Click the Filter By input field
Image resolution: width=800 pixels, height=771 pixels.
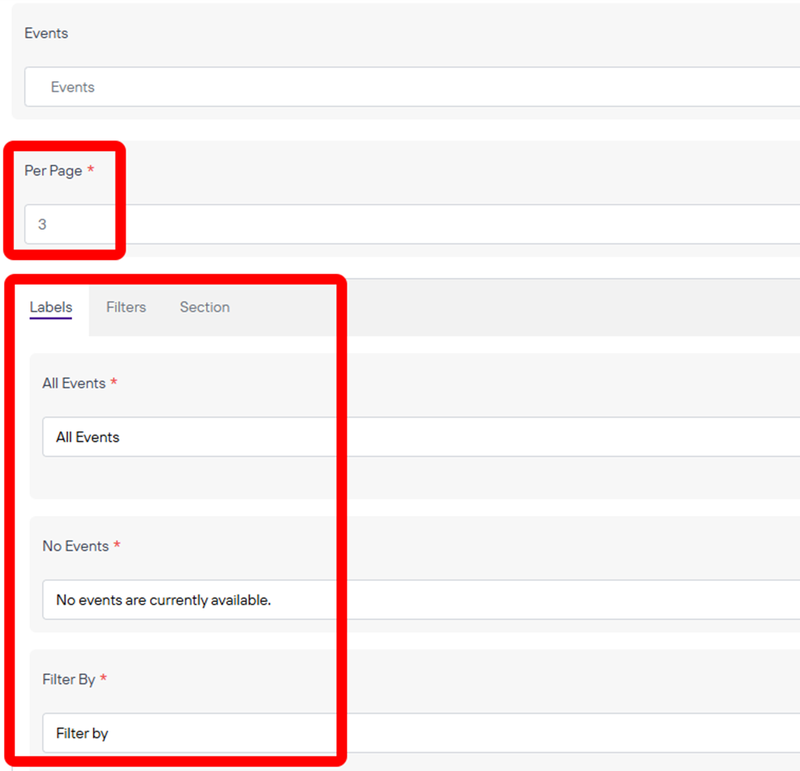coord(421,733)
